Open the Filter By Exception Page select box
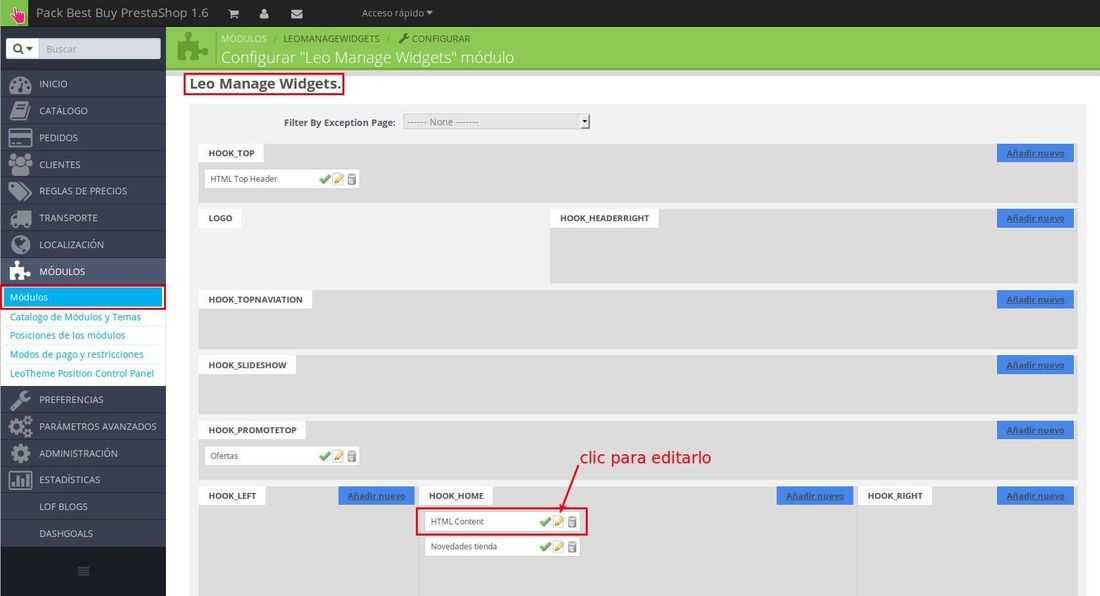1100x596 pixels. pyautogui.click(x=497, y=122)
